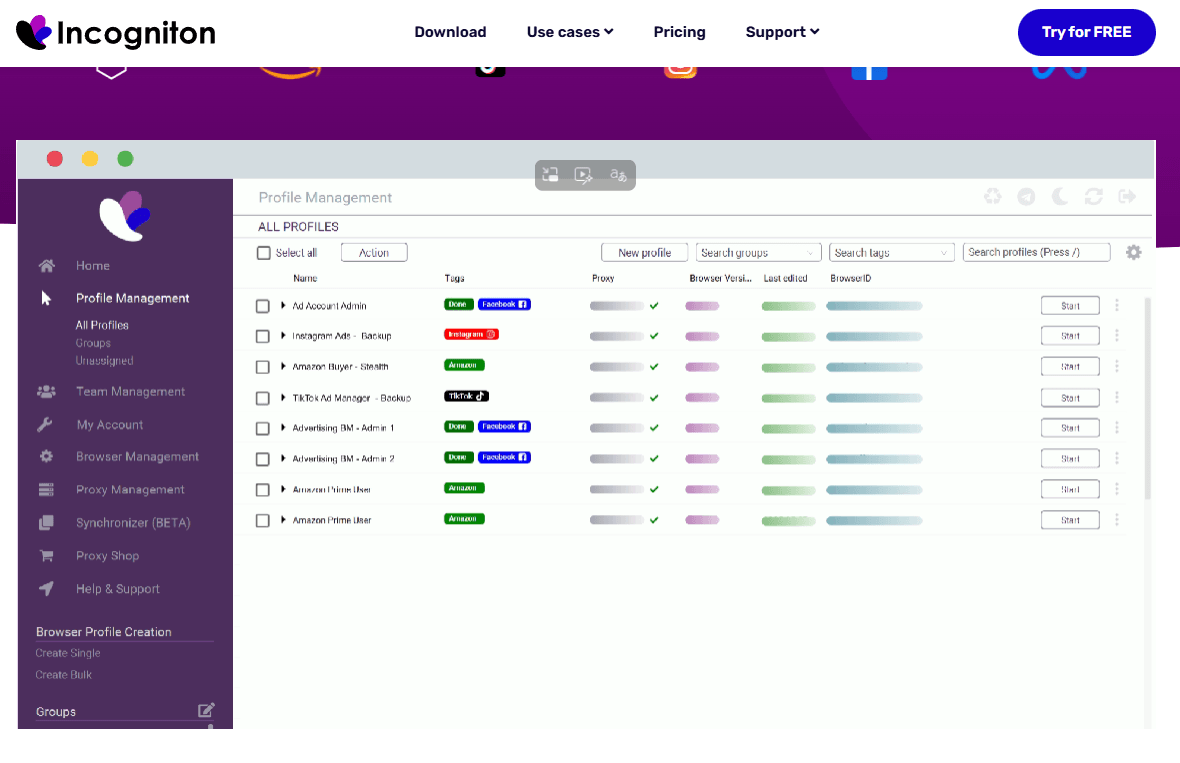Click the recycle bin icon in header

tap(992, 197)
